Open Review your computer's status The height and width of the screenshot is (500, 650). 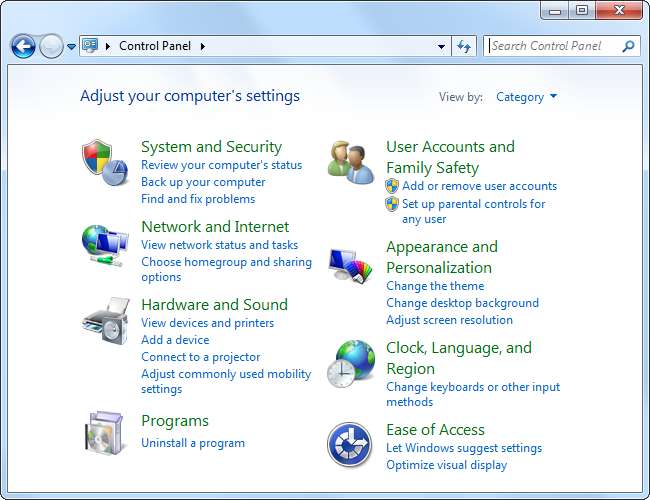point(221,165)
